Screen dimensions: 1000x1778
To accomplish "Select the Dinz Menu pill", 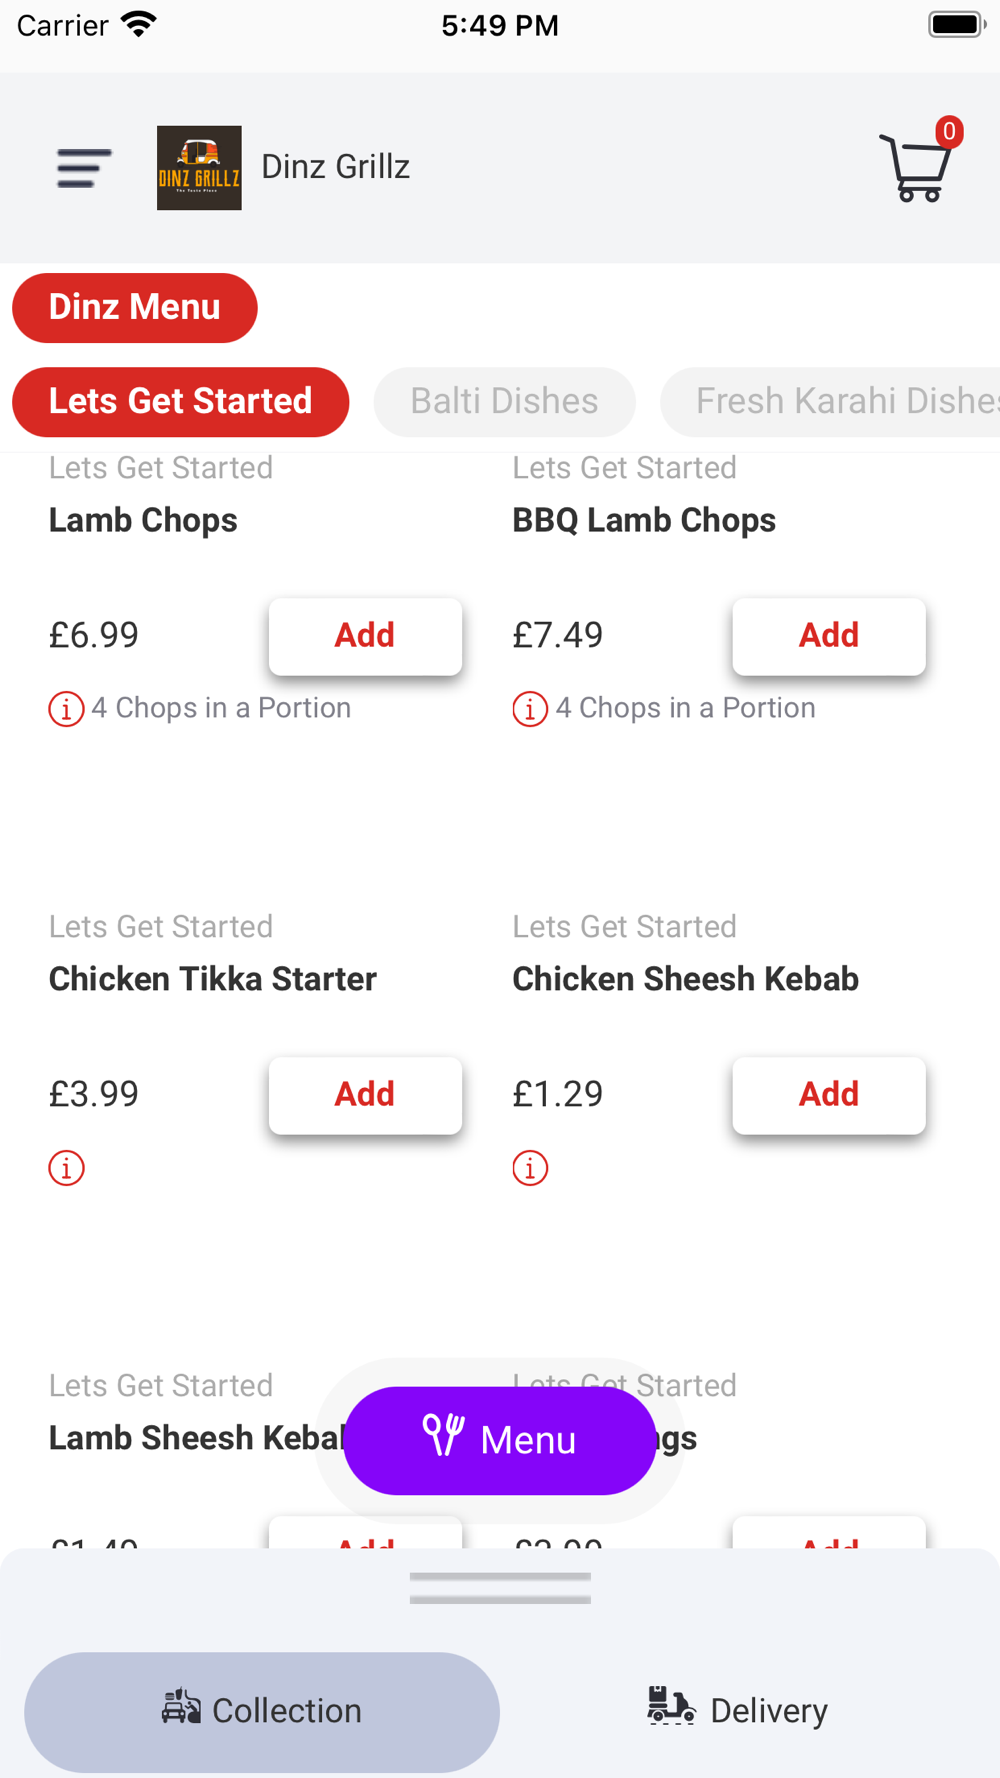I will coord(135,308).
